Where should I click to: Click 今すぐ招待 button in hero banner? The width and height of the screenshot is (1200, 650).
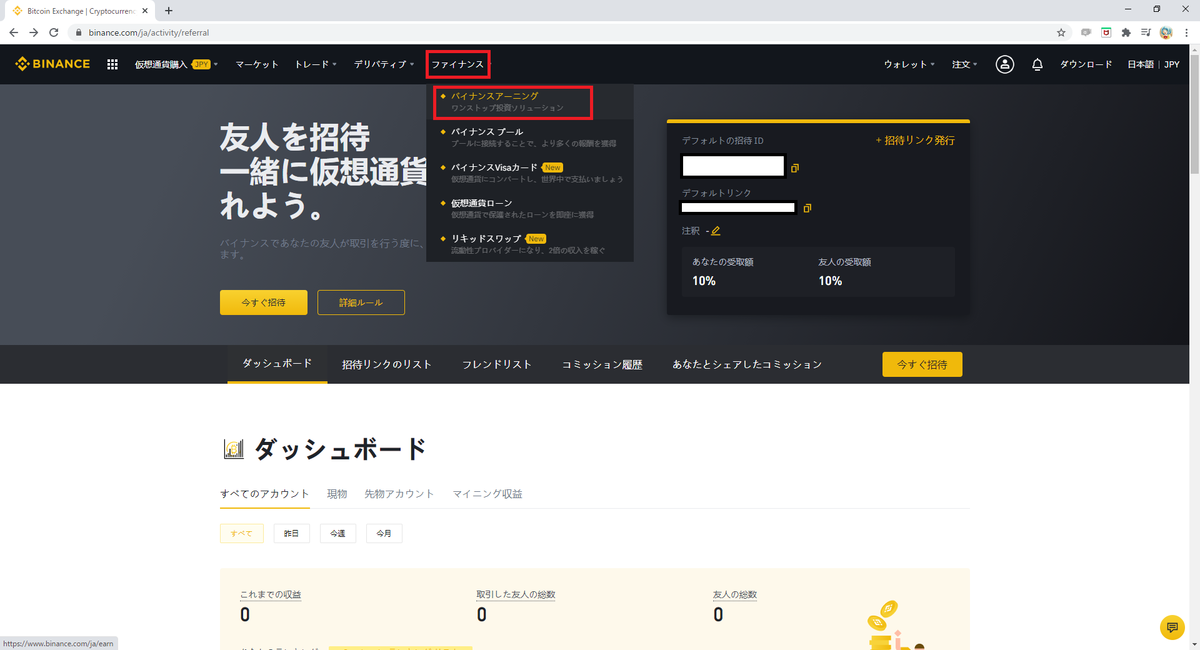click(264, 302)
